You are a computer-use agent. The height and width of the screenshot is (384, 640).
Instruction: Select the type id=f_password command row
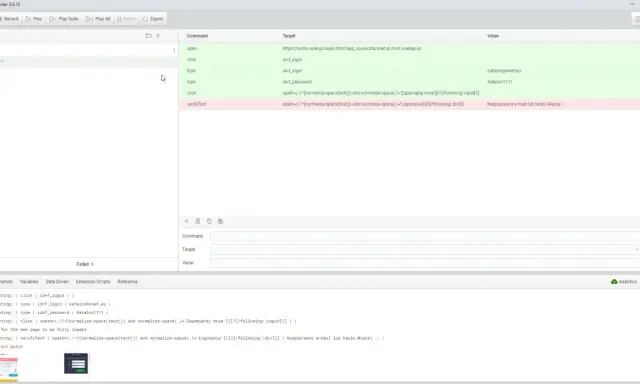[409, 82]
